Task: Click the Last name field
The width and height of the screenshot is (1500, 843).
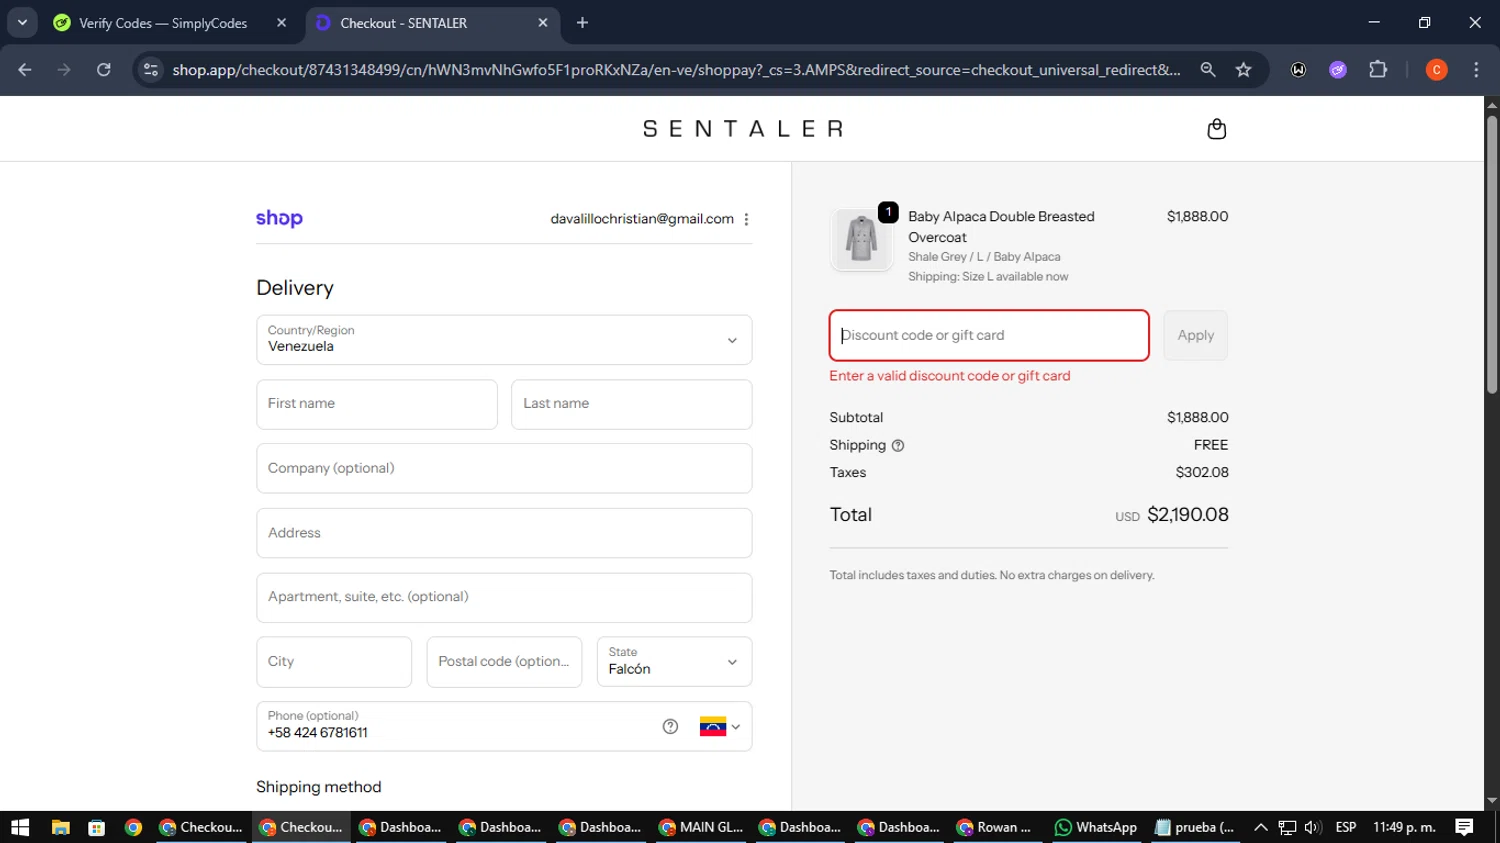Action: pos(631,404)
